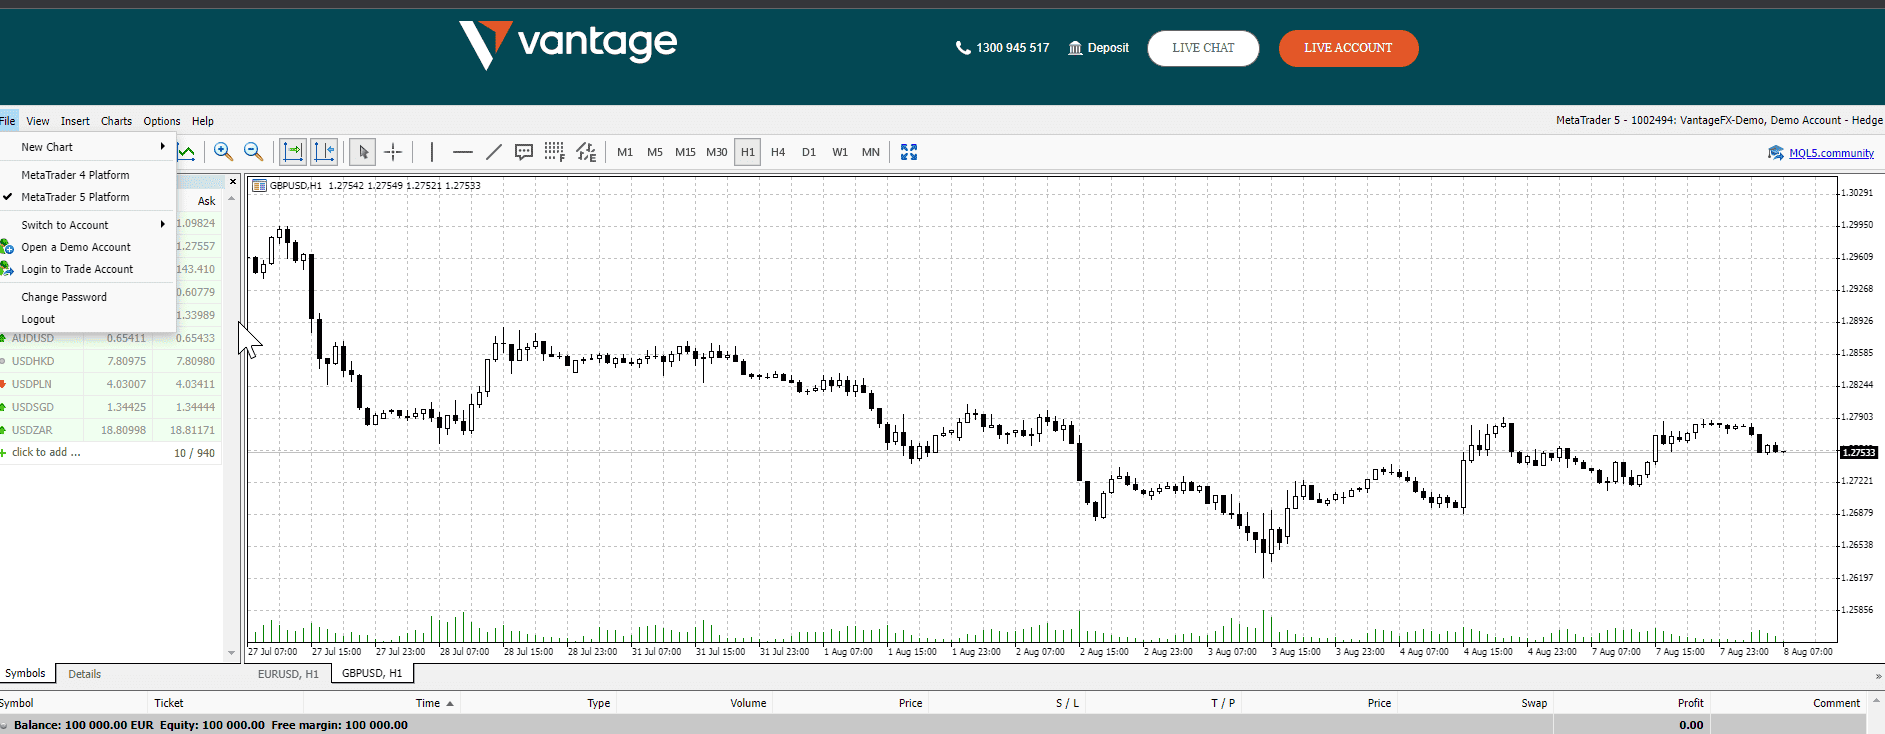Click the Deposit bank icon
The height and width of the screenshot is (734, 1885).
pos(1075,48)
